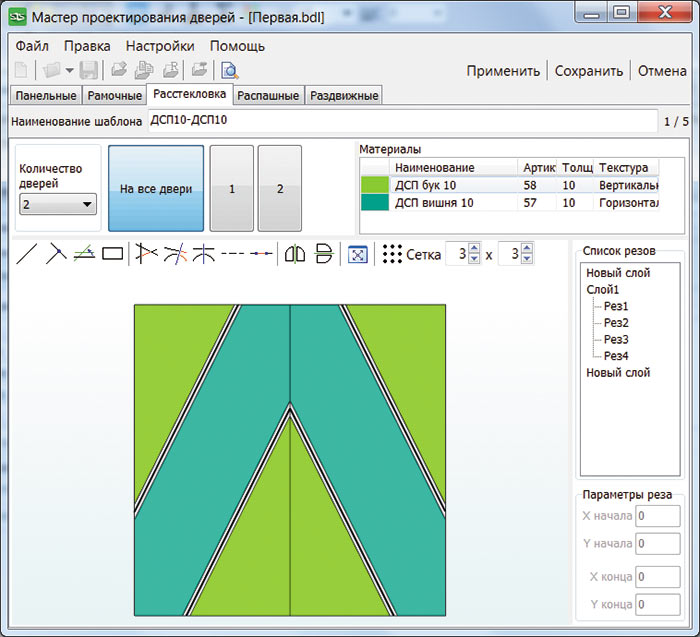Viewport: 700px width, 637px height.
Task: Click the Применить button
Action: point(503,70)
